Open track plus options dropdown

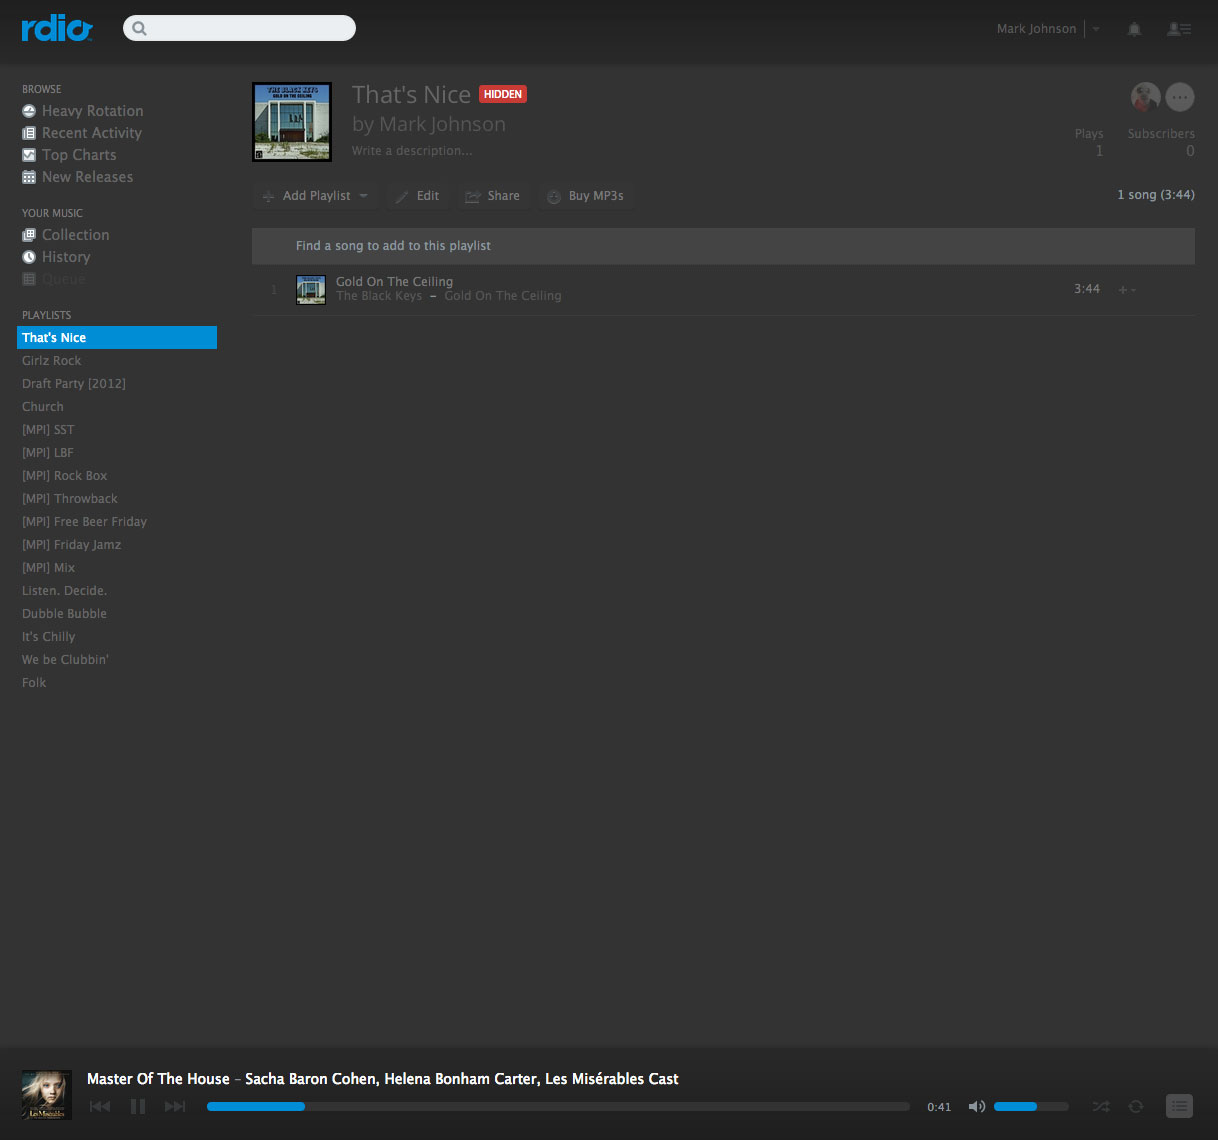(1127, 290)
